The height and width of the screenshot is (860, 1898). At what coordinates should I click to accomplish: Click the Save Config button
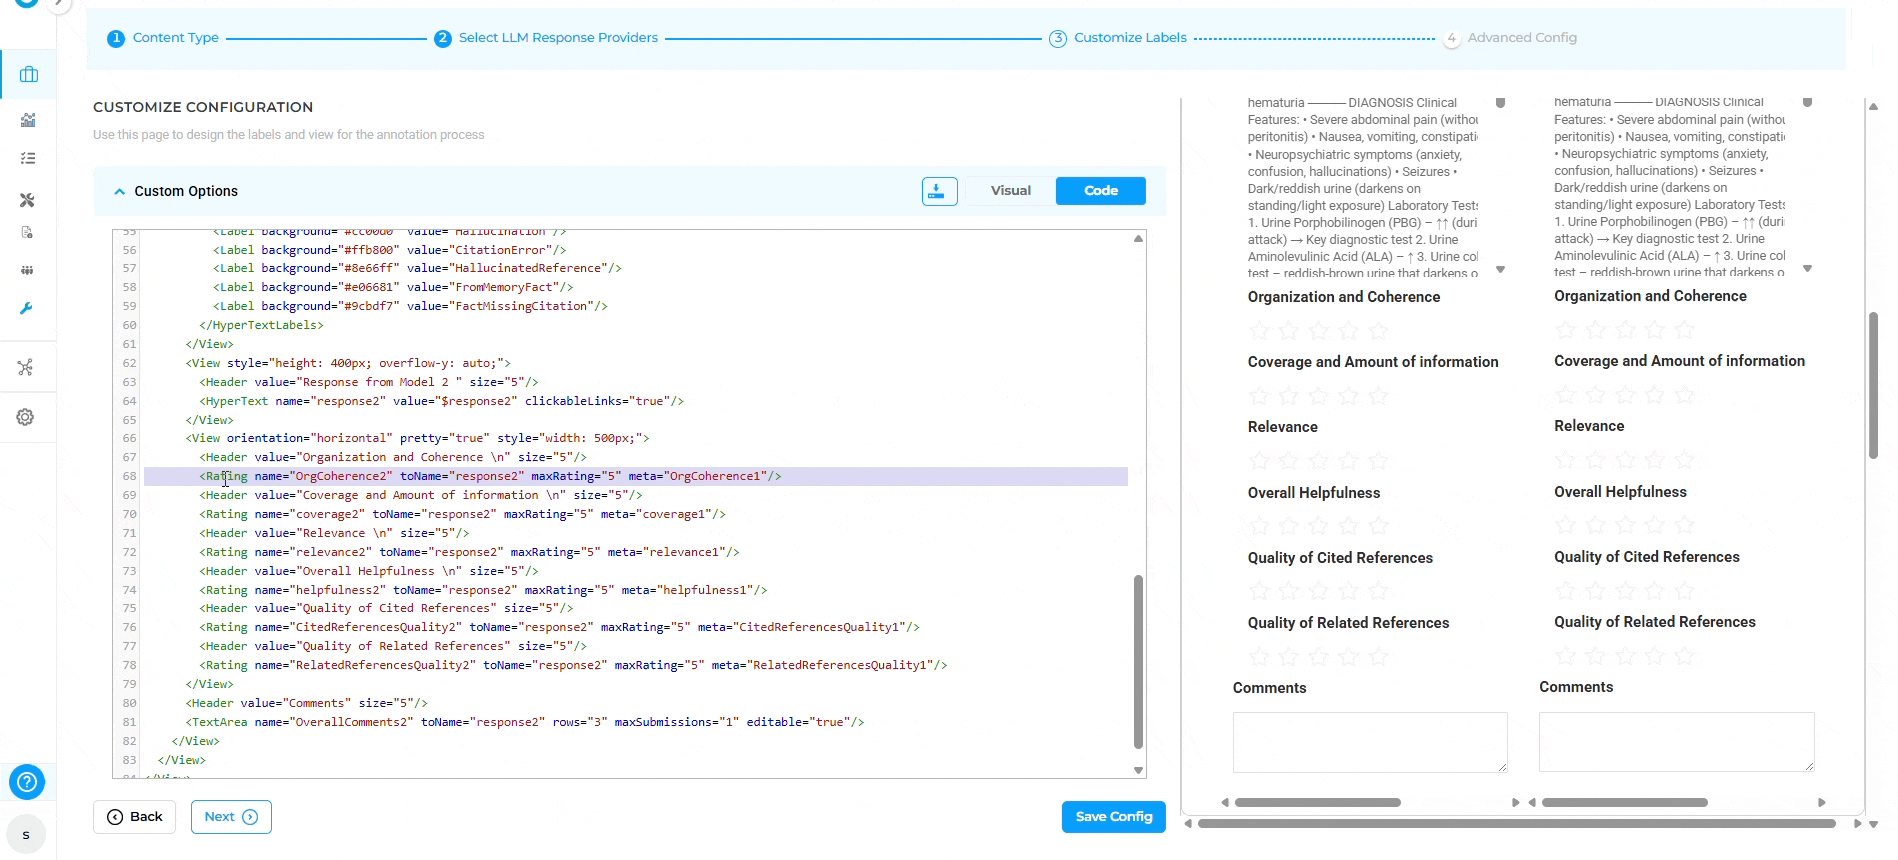click(1113, 817)
